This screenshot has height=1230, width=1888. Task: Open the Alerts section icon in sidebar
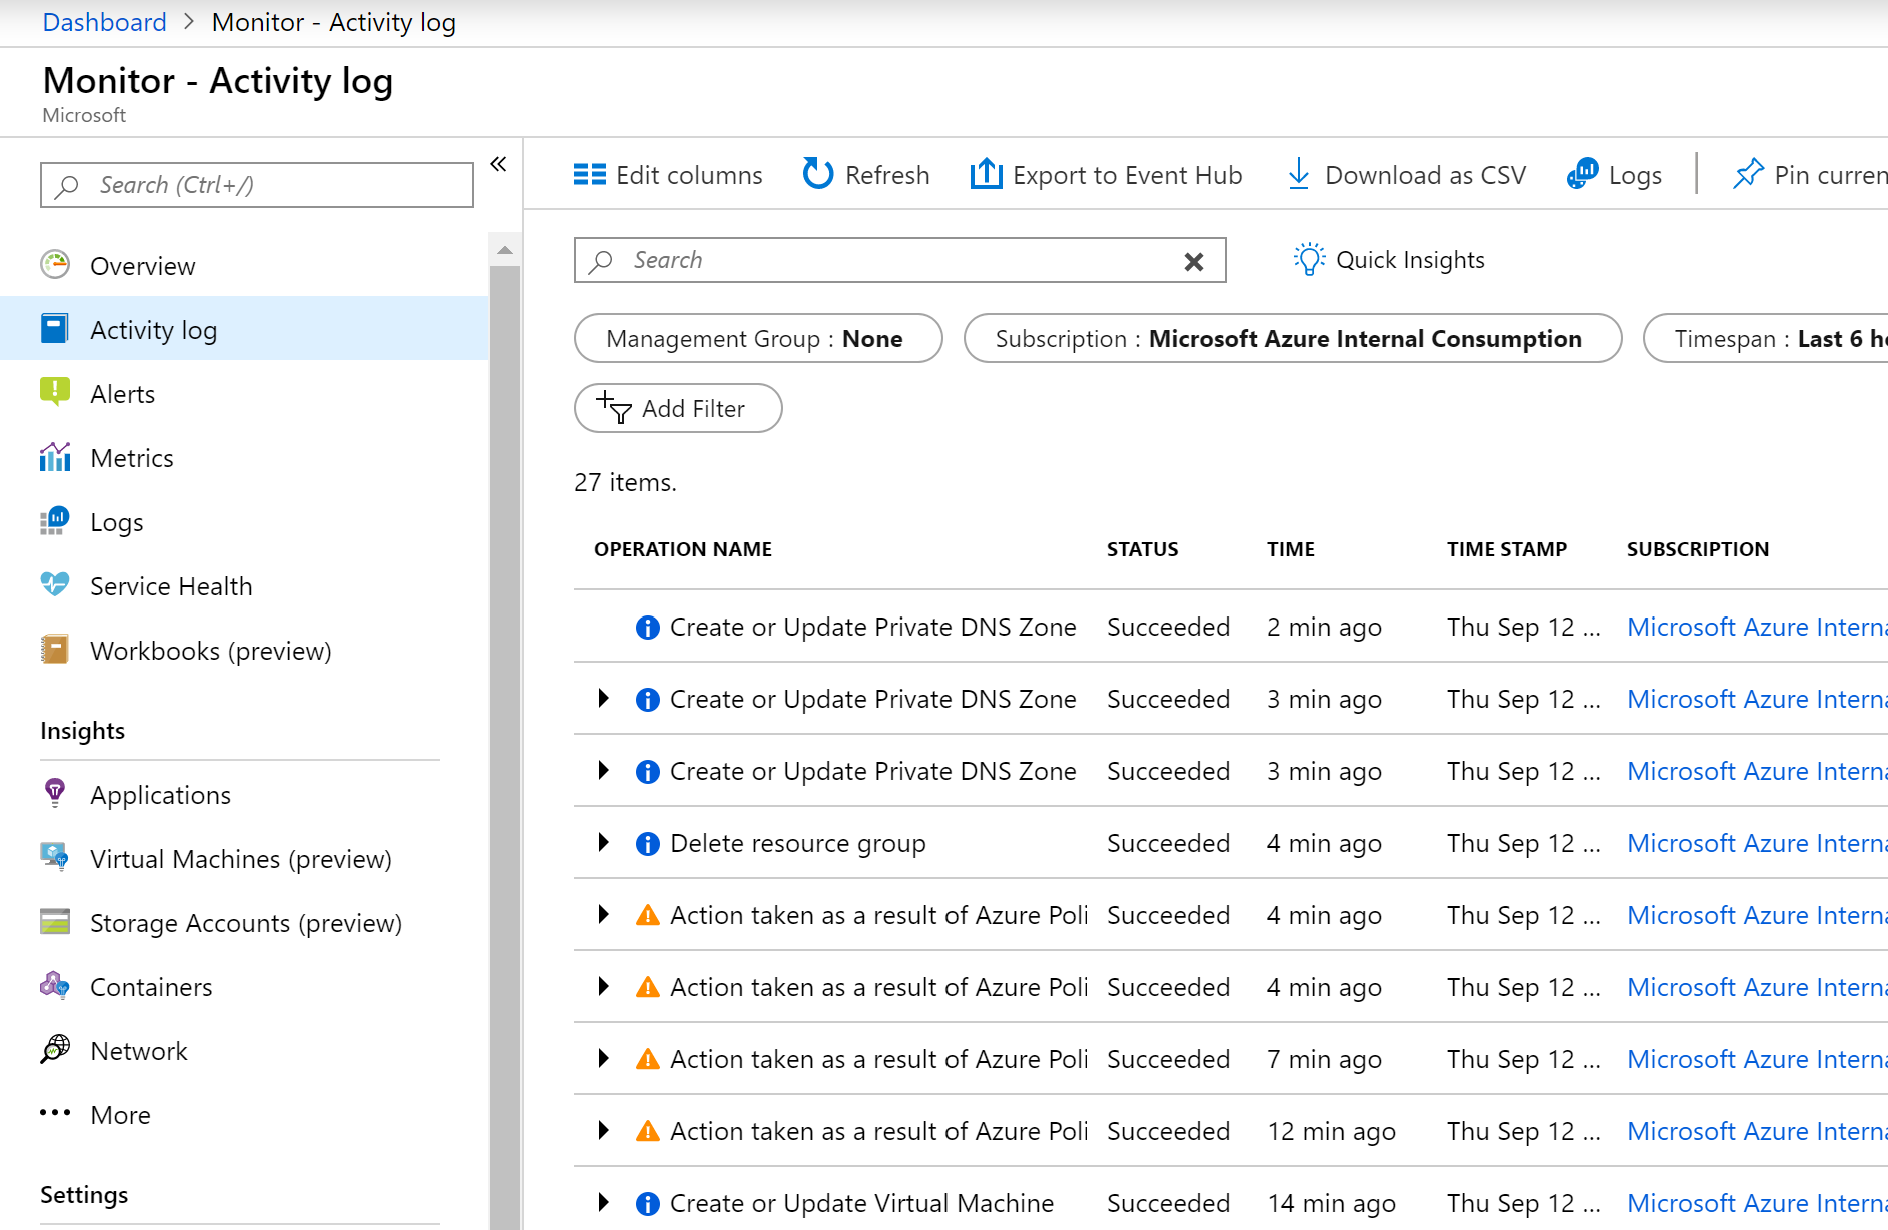(55, 393)
